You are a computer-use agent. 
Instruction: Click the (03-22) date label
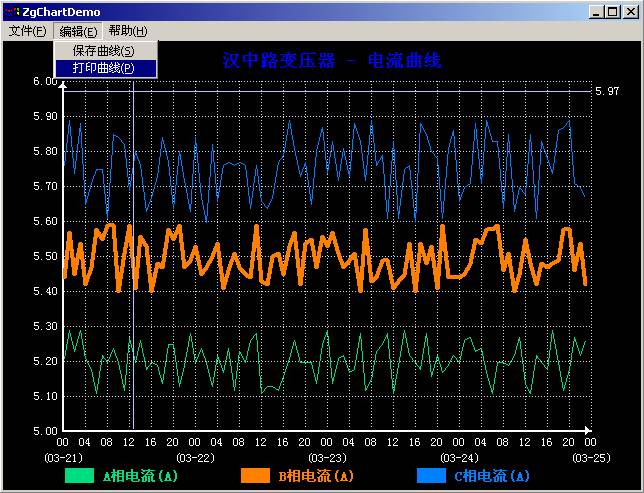196,458
